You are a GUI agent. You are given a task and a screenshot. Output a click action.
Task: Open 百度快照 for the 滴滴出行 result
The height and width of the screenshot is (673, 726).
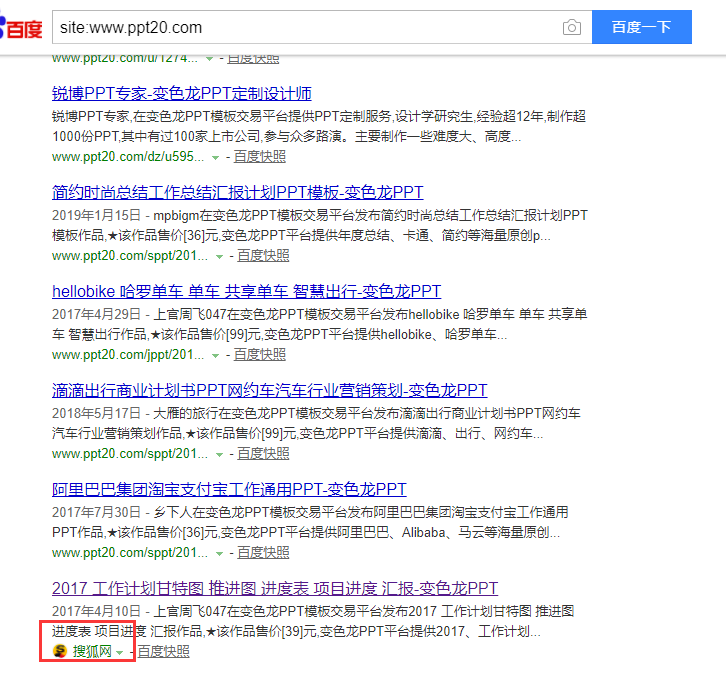[x=263, y=454]
